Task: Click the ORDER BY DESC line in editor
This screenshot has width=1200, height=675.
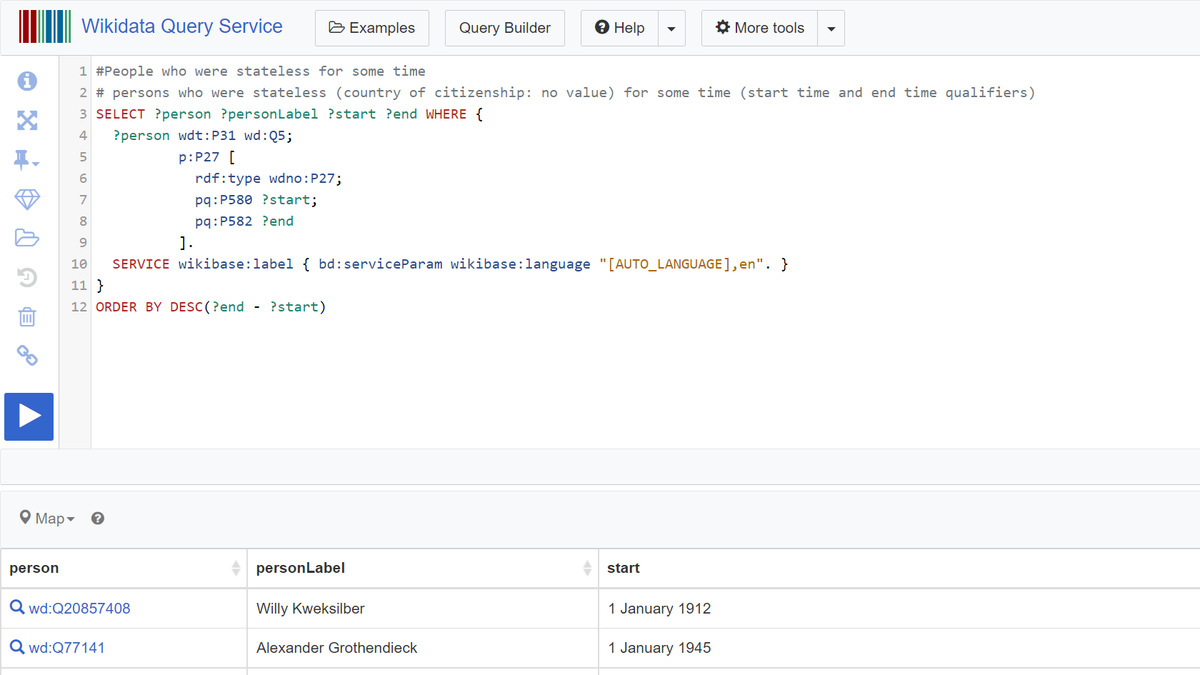Action: 211,307
